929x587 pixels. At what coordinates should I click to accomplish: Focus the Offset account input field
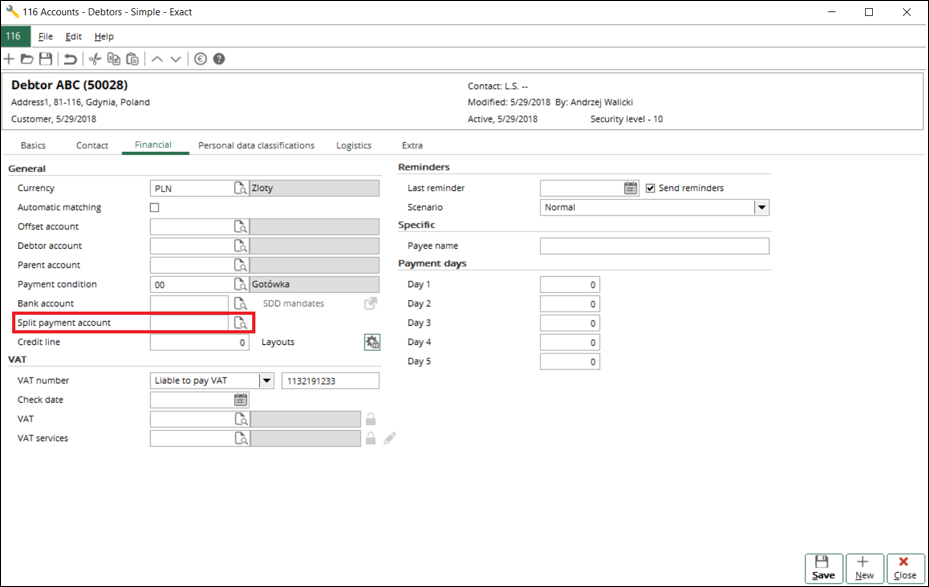[192, 227]
